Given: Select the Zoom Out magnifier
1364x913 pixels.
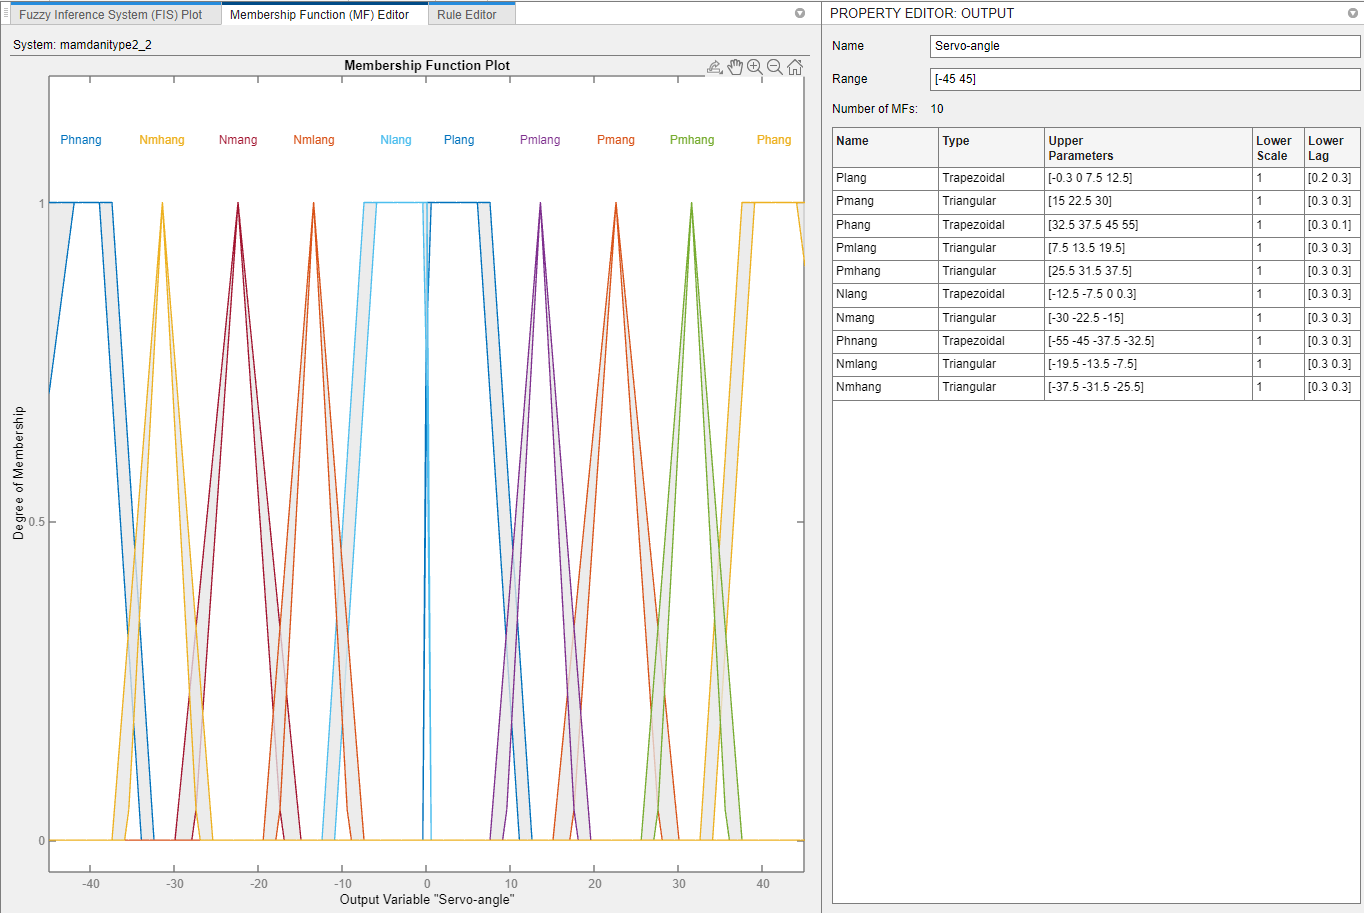Looking at the screenshot, I should coord(775,67).
